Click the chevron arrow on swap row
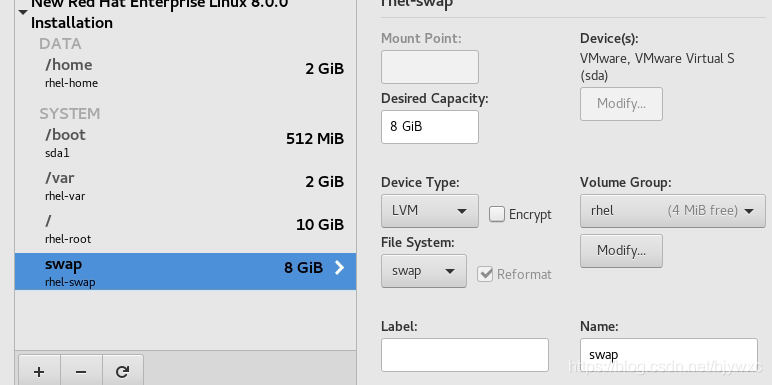Image resolution: width=772 pixels, height=385 pixels. click(x=339, y=267)
